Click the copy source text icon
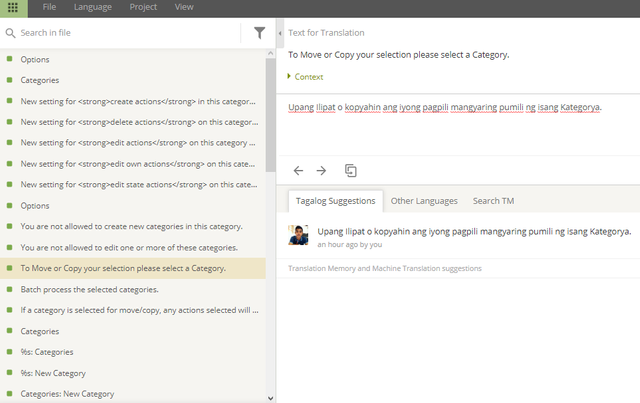This screenshot has width=640, height=403. coord(351,171)
